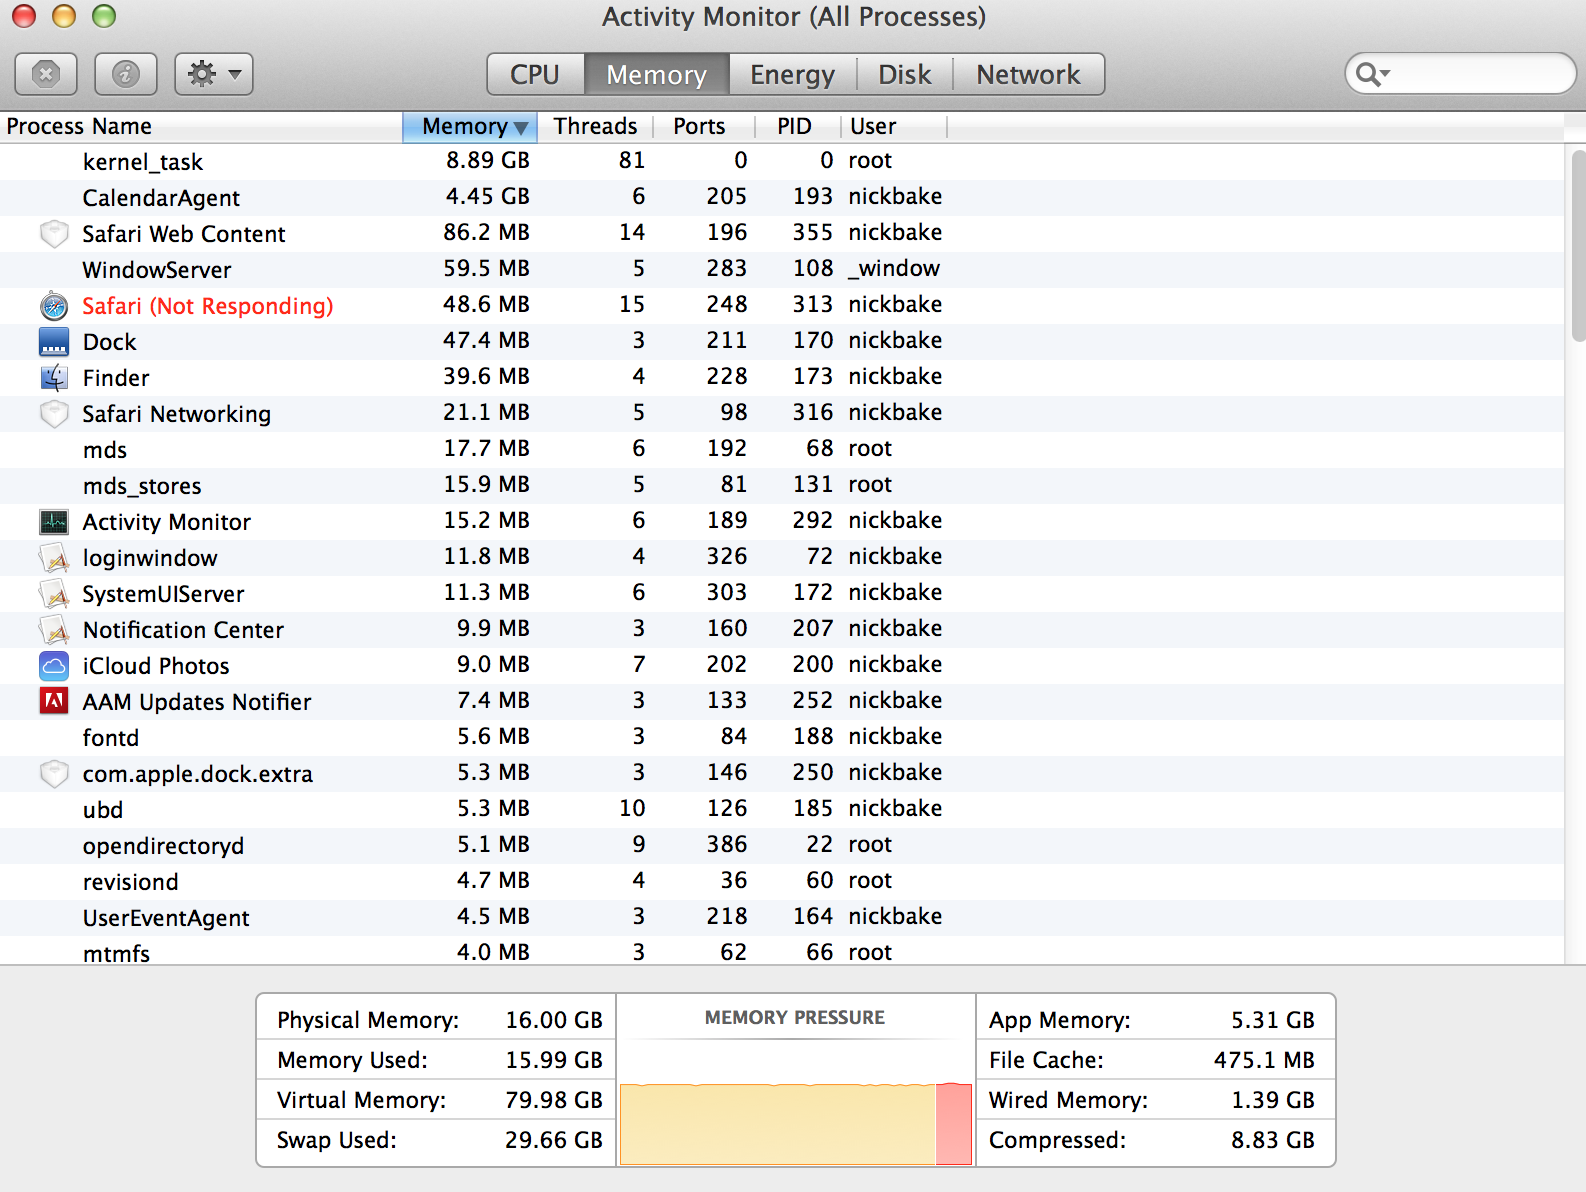The image size is (1586, 1192).
Task: Click the green zoom window button
Action: click(x=104, y=16)
